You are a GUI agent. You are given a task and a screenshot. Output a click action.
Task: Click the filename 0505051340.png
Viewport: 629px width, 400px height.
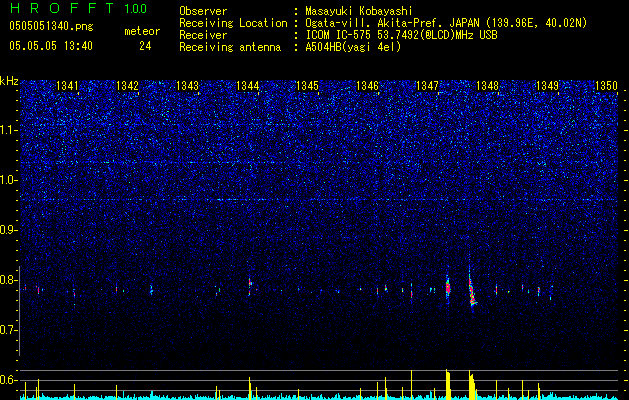coord(51,26)
